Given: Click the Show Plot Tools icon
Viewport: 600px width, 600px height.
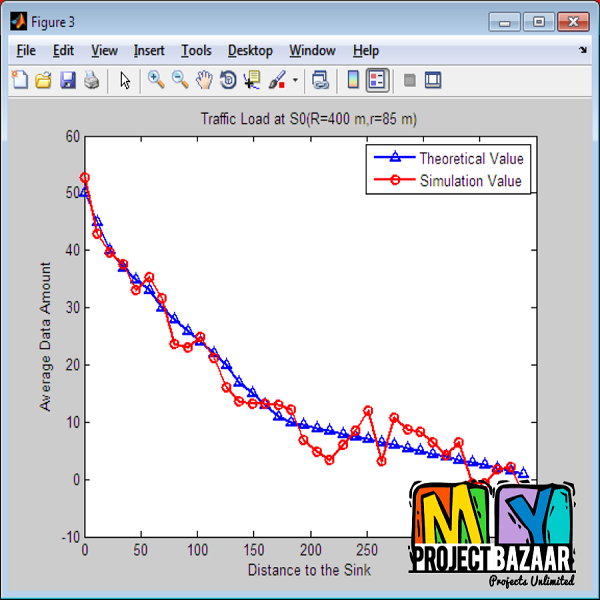Looking at the screenshot, I should point(433,80).
